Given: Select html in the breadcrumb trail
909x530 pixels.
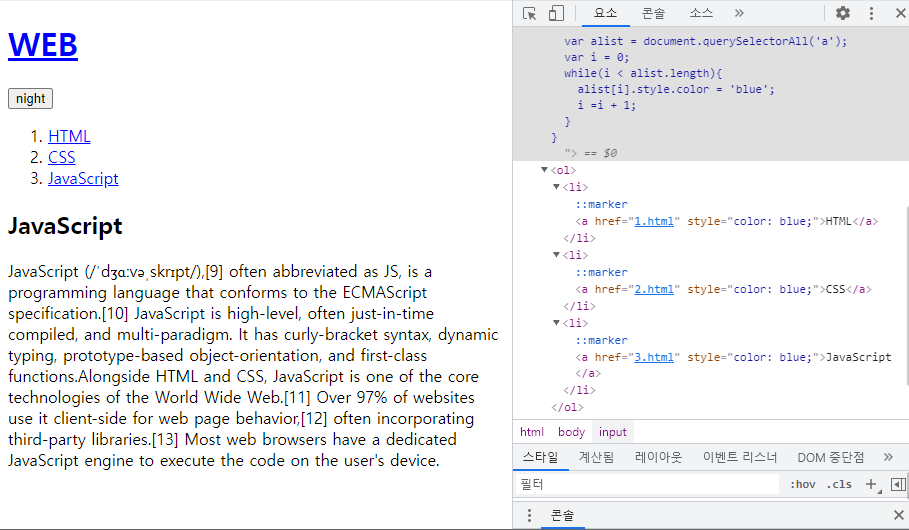Looking at the screenshot, I should (532, 432).
